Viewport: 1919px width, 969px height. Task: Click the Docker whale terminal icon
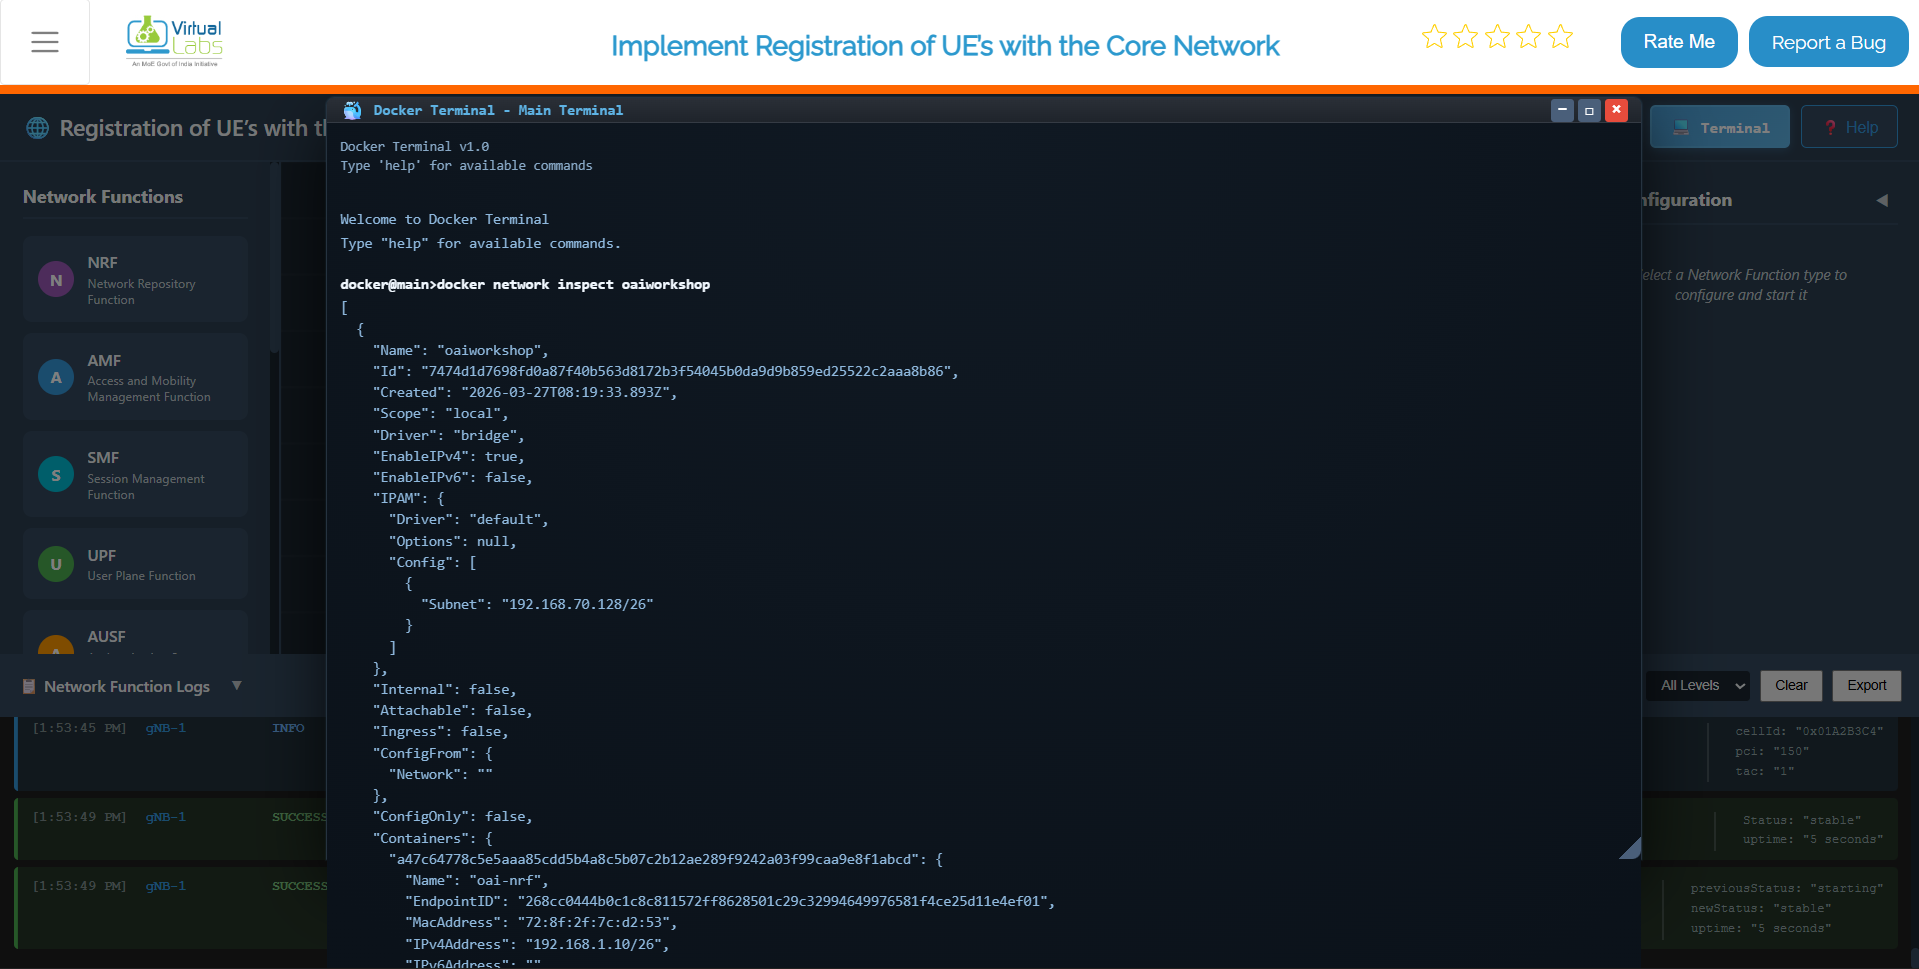pos(352,110)
